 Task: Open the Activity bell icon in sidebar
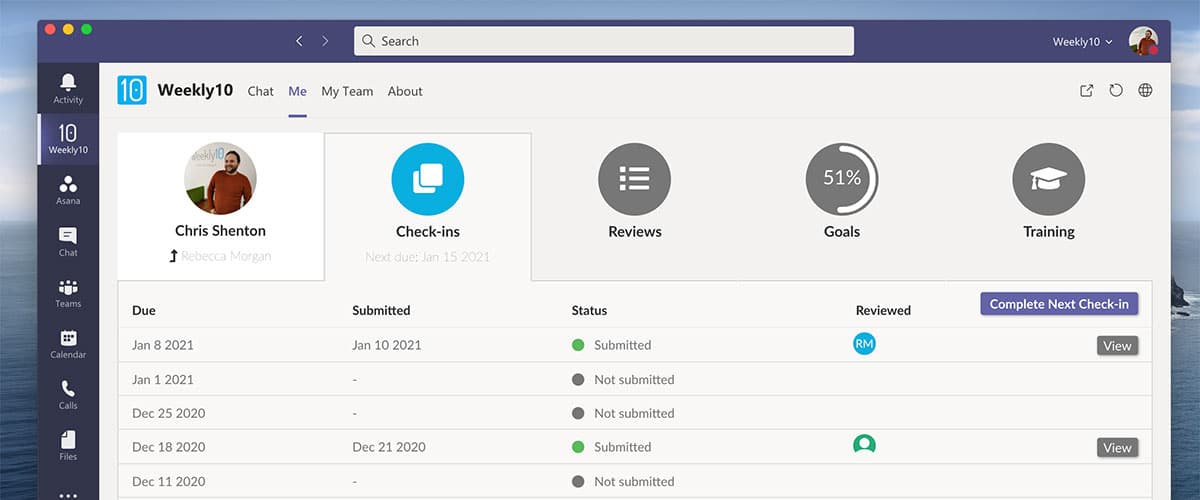pos(68,88)
